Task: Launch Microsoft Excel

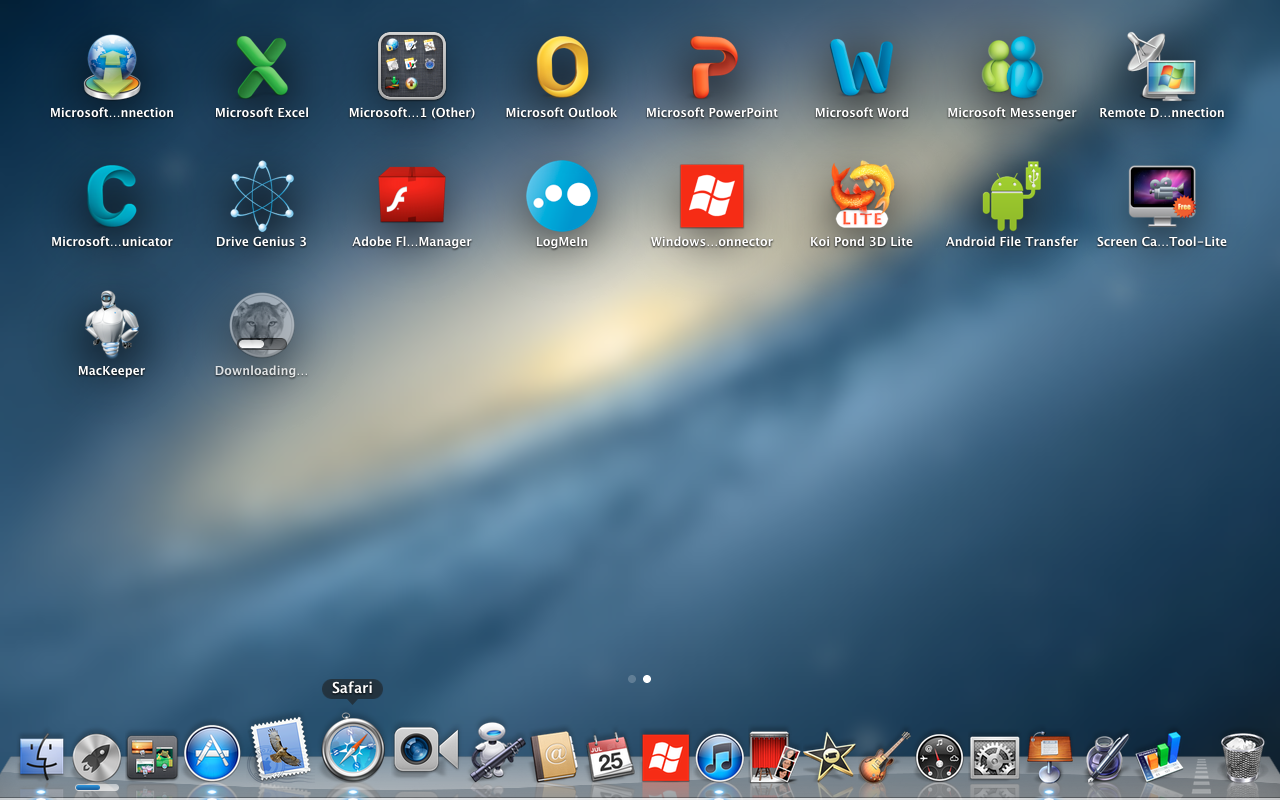Action: coord(262,67)
